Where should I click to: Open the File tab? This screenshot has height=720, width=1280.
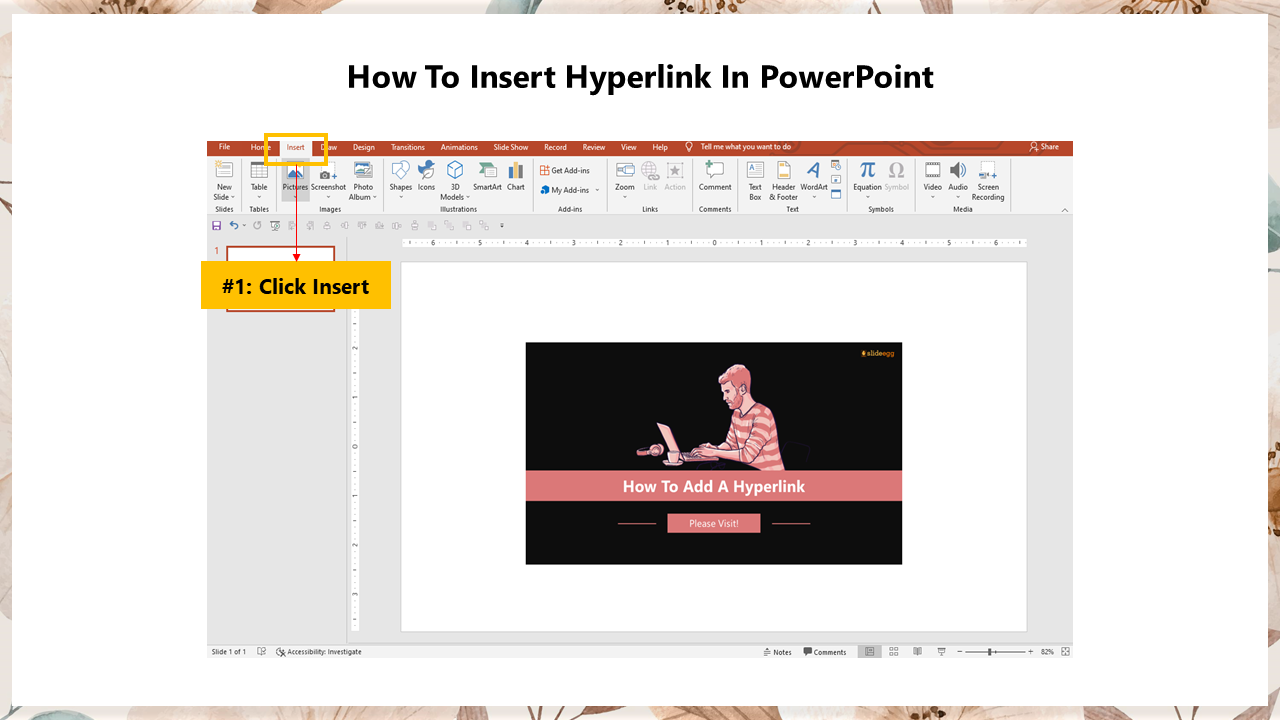coord(224,147)
